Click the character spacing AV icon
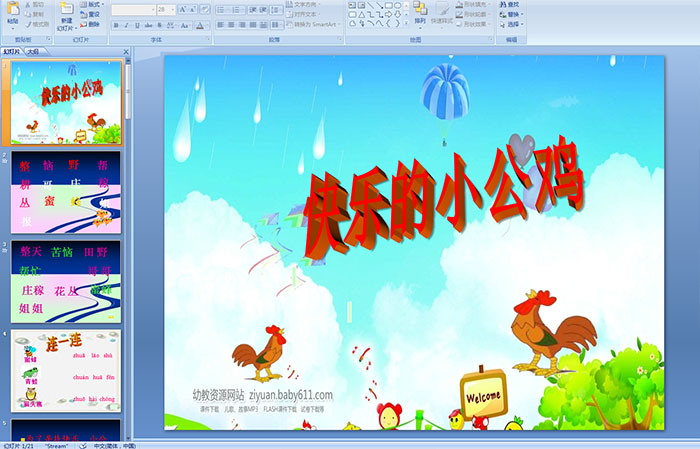 coord(171,25)
